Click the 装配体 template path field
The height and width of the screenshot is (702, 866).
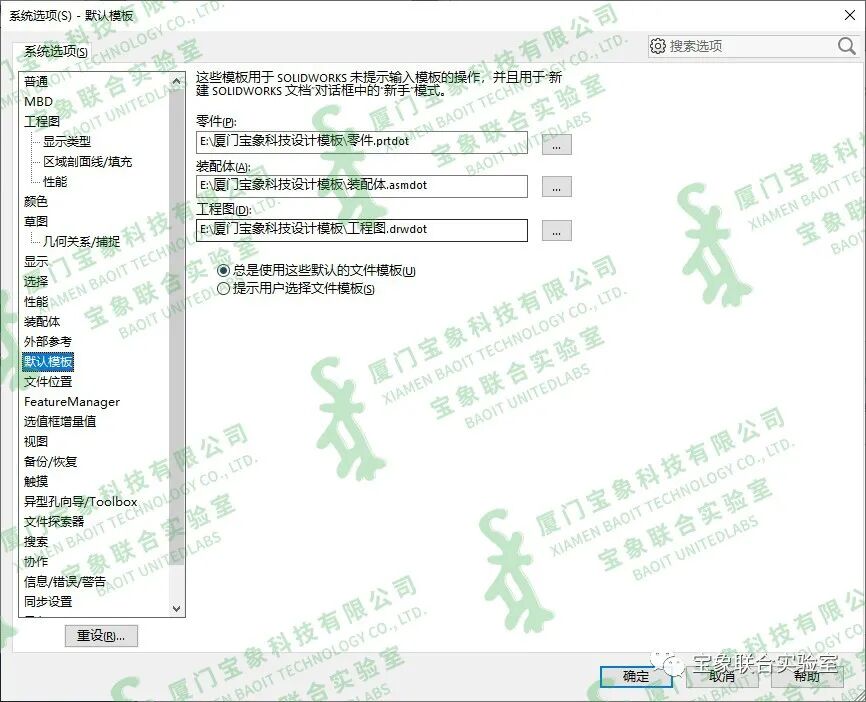[x=362, y=186]
